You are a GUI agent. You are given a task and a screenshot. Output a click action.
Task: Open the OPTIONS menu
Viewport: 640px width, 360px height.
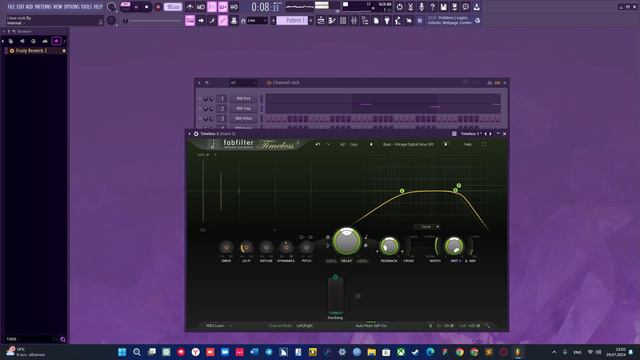tap(71, 7)
